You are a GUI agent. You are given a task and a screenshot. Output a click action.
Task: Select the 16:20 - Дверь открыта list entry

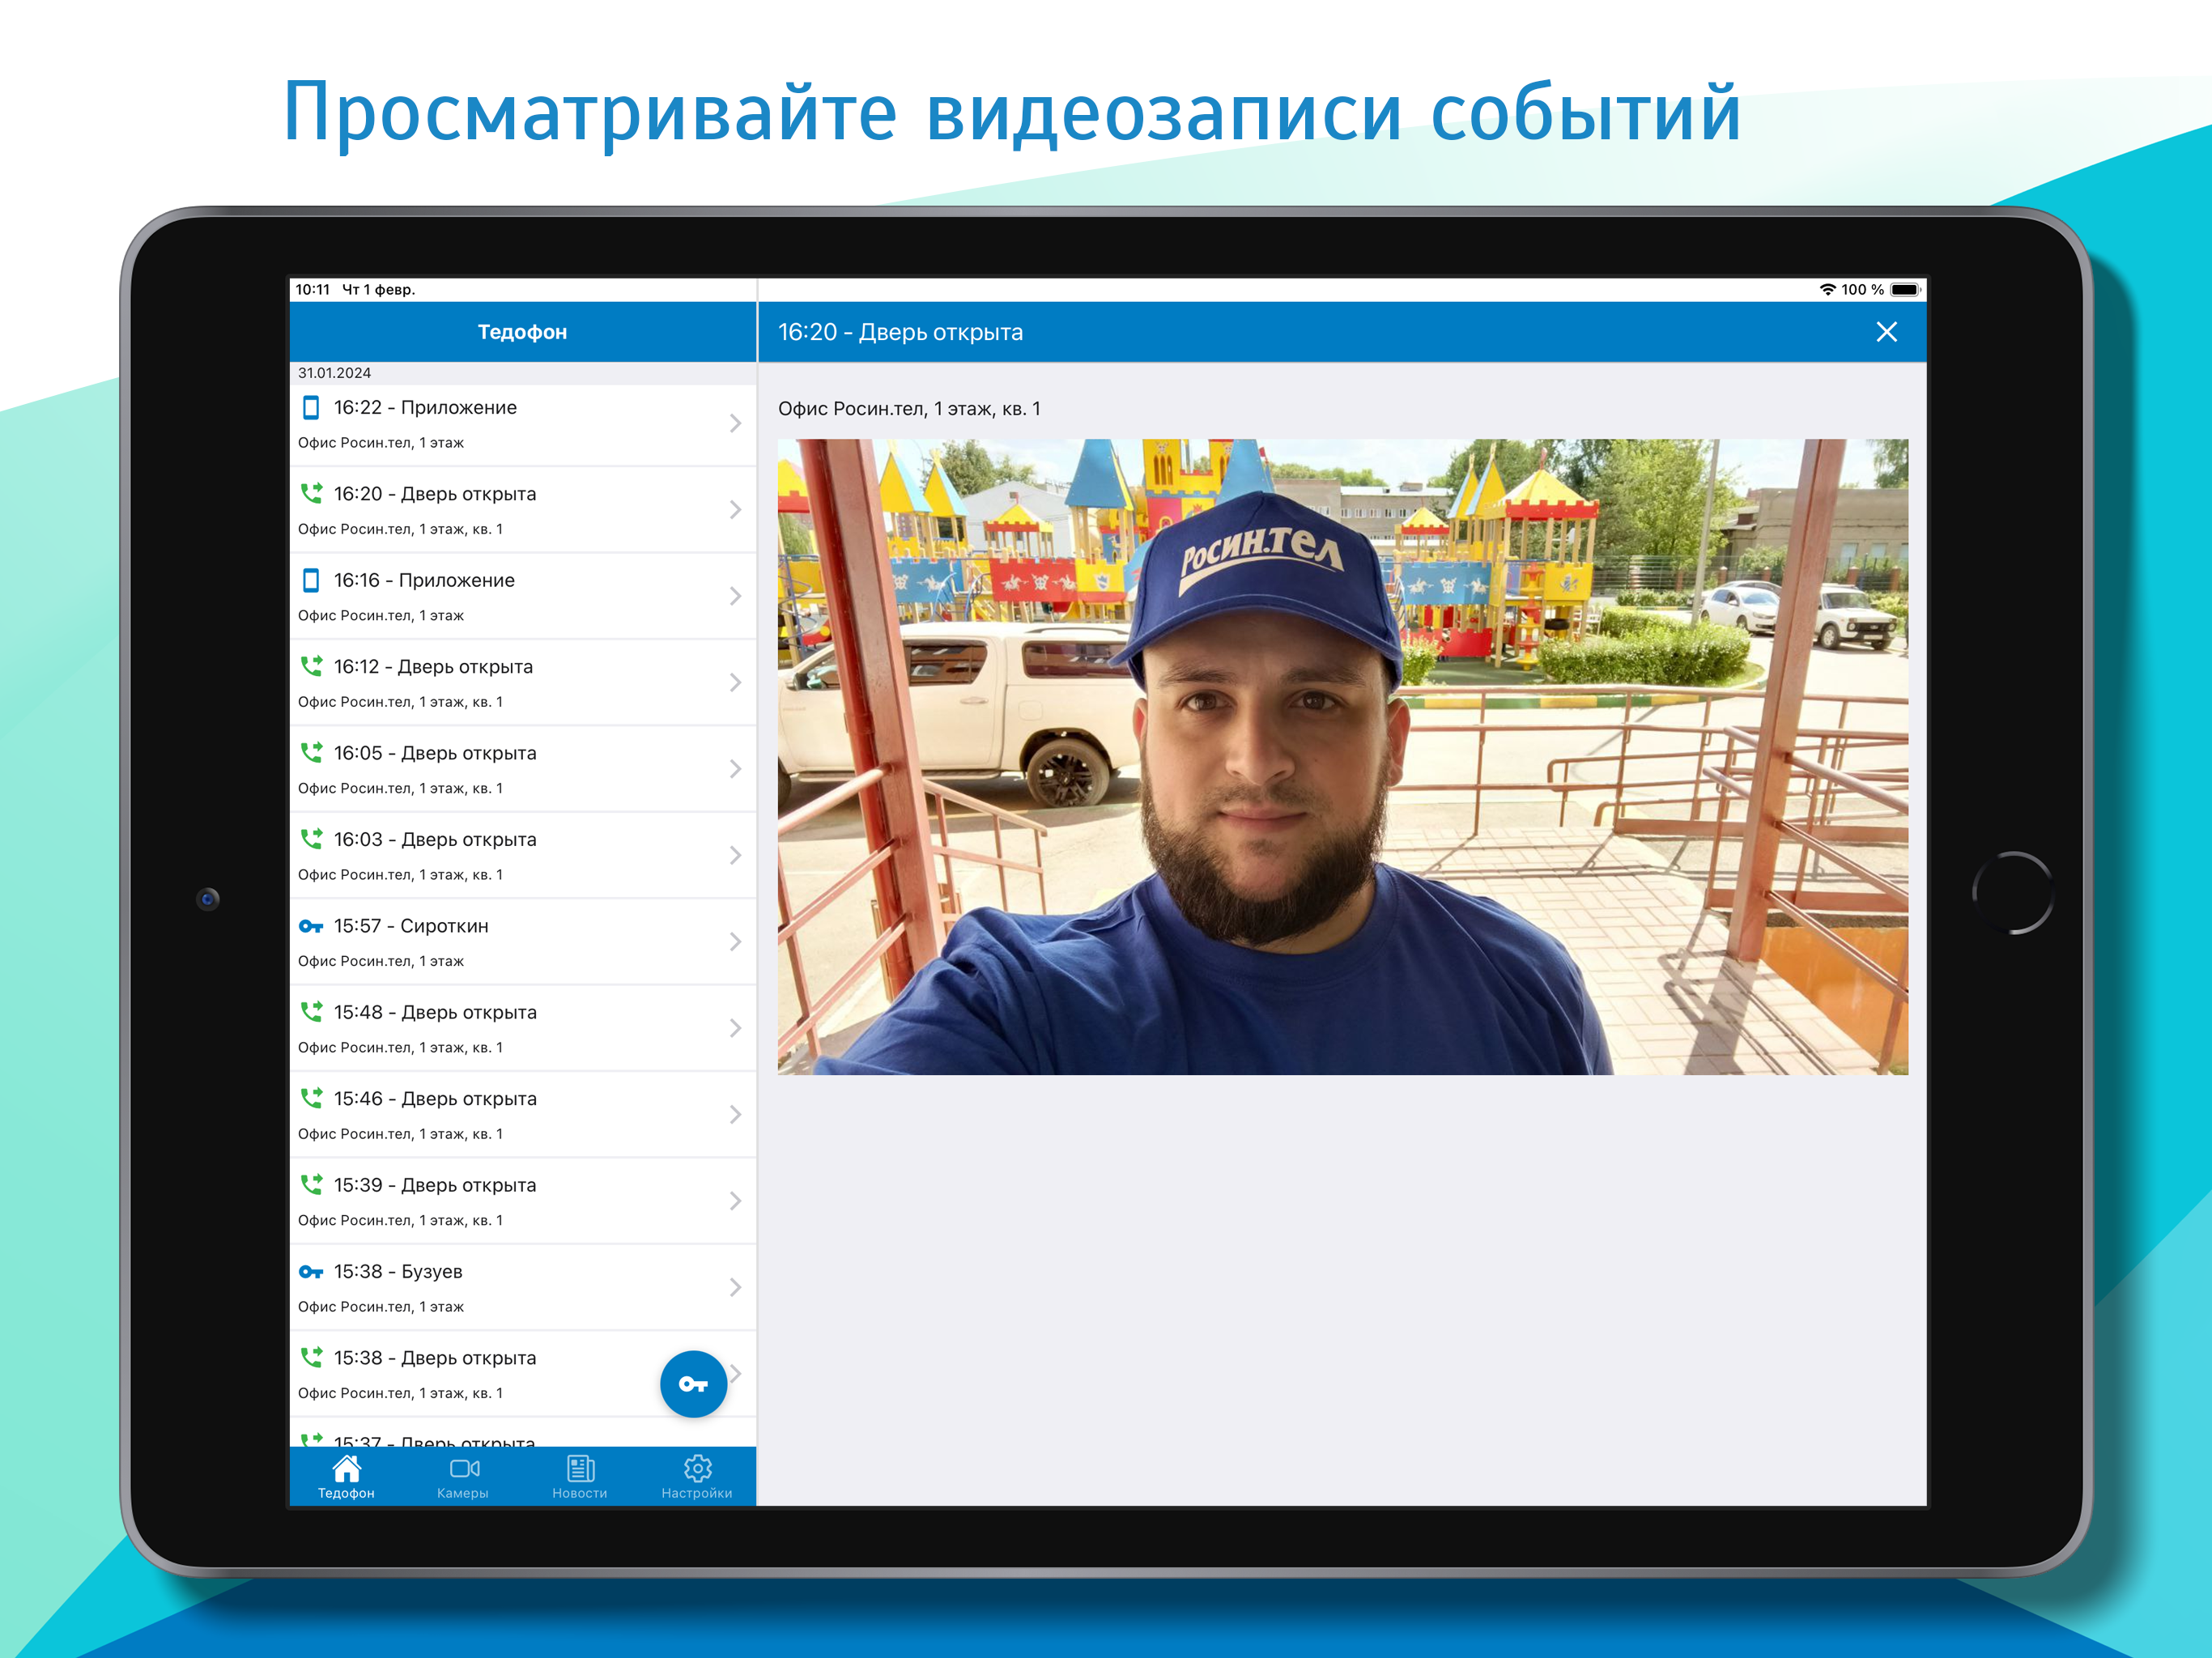pos(522,510)
